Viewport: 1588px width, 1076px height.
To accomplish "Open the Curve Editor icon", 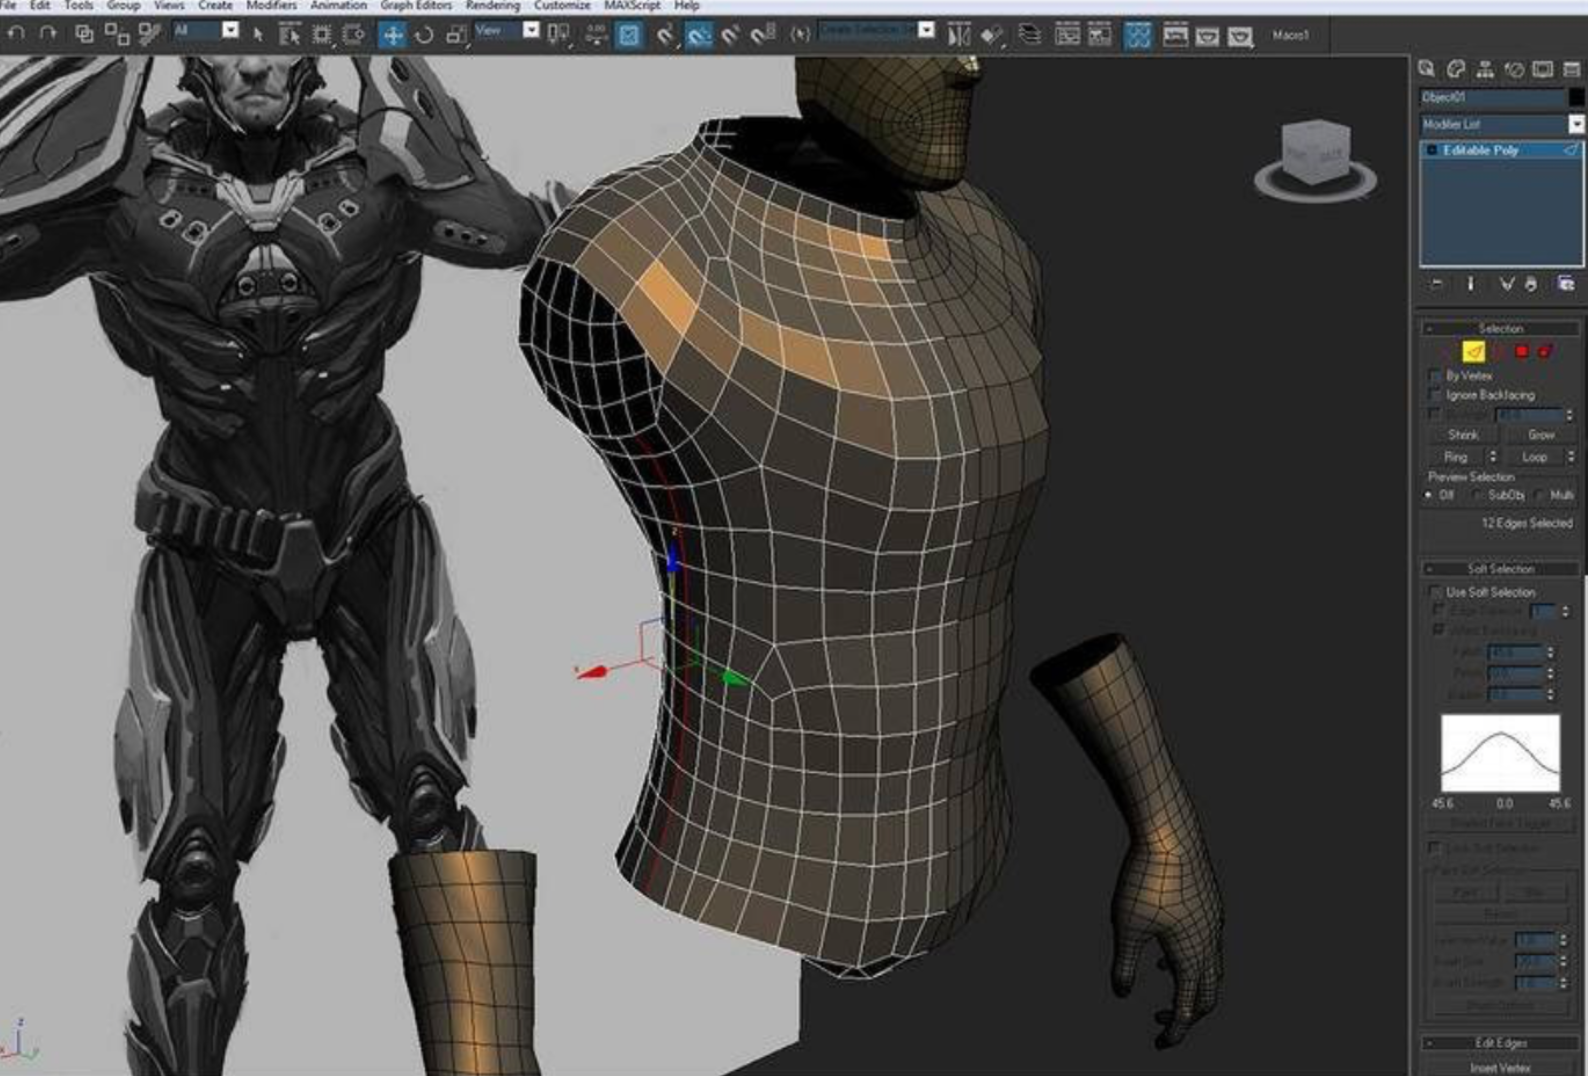I will tap(1067, 35).
